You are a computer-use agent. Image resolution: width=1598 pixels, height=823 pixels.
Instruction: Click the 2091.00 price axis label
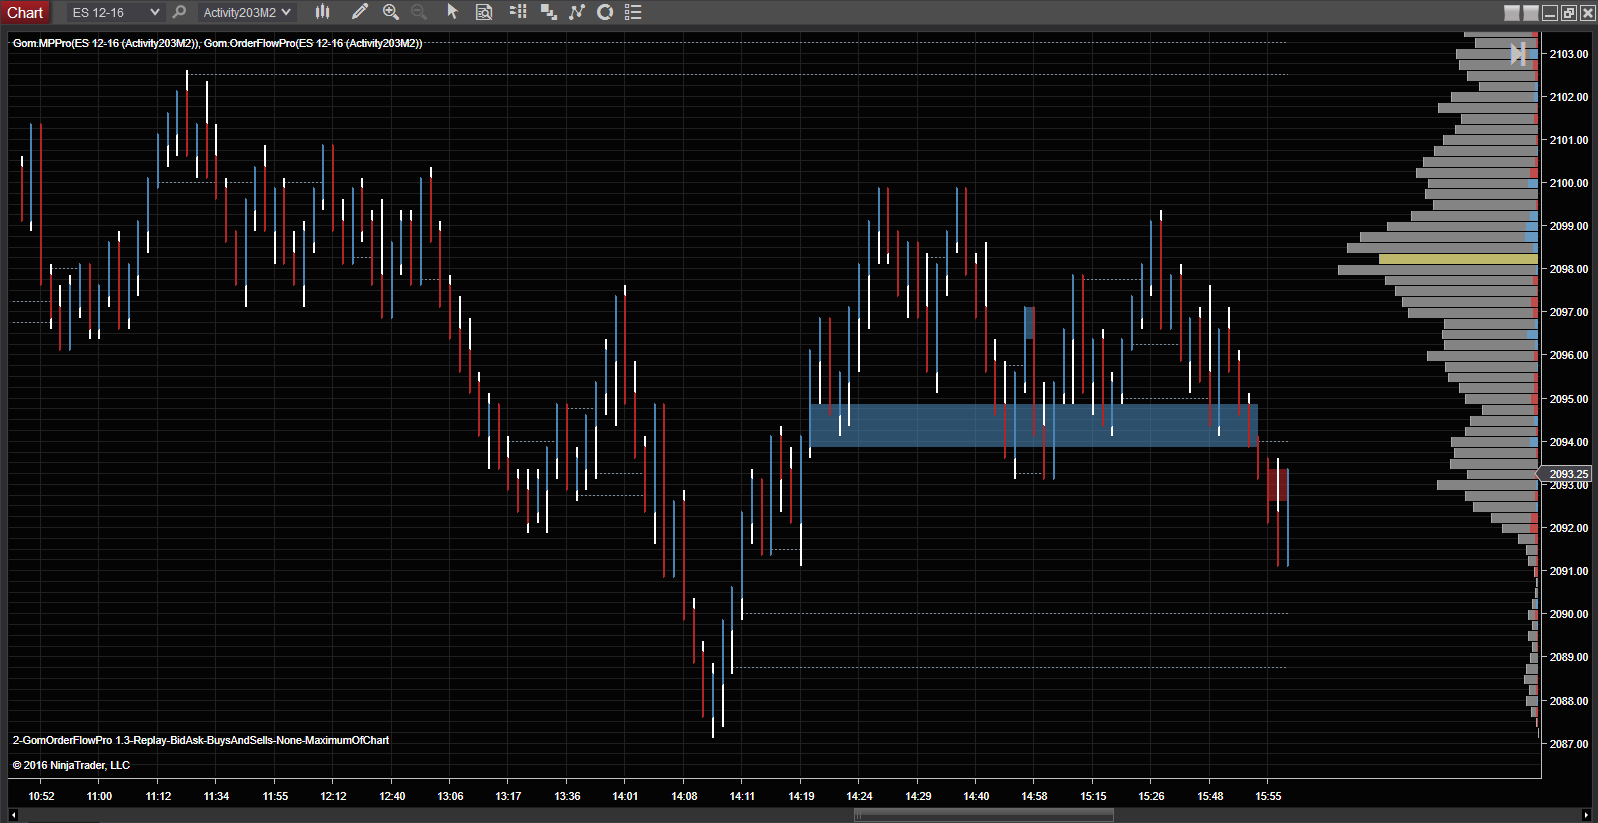[1568, 571]
